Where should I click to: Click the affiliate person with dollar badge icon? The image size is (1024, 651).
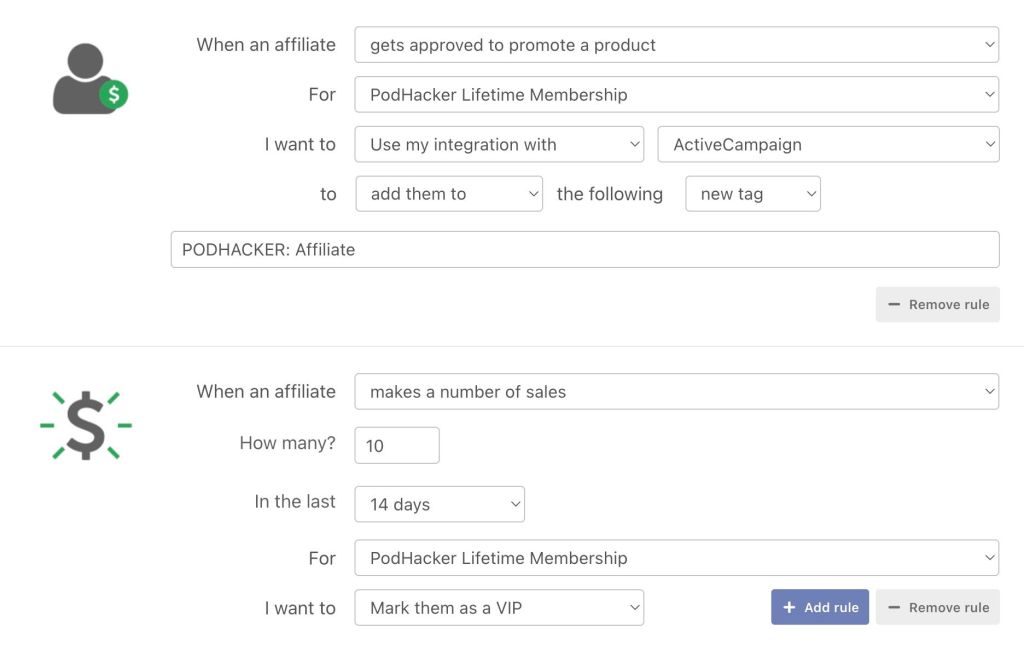(x=90, y=79)
